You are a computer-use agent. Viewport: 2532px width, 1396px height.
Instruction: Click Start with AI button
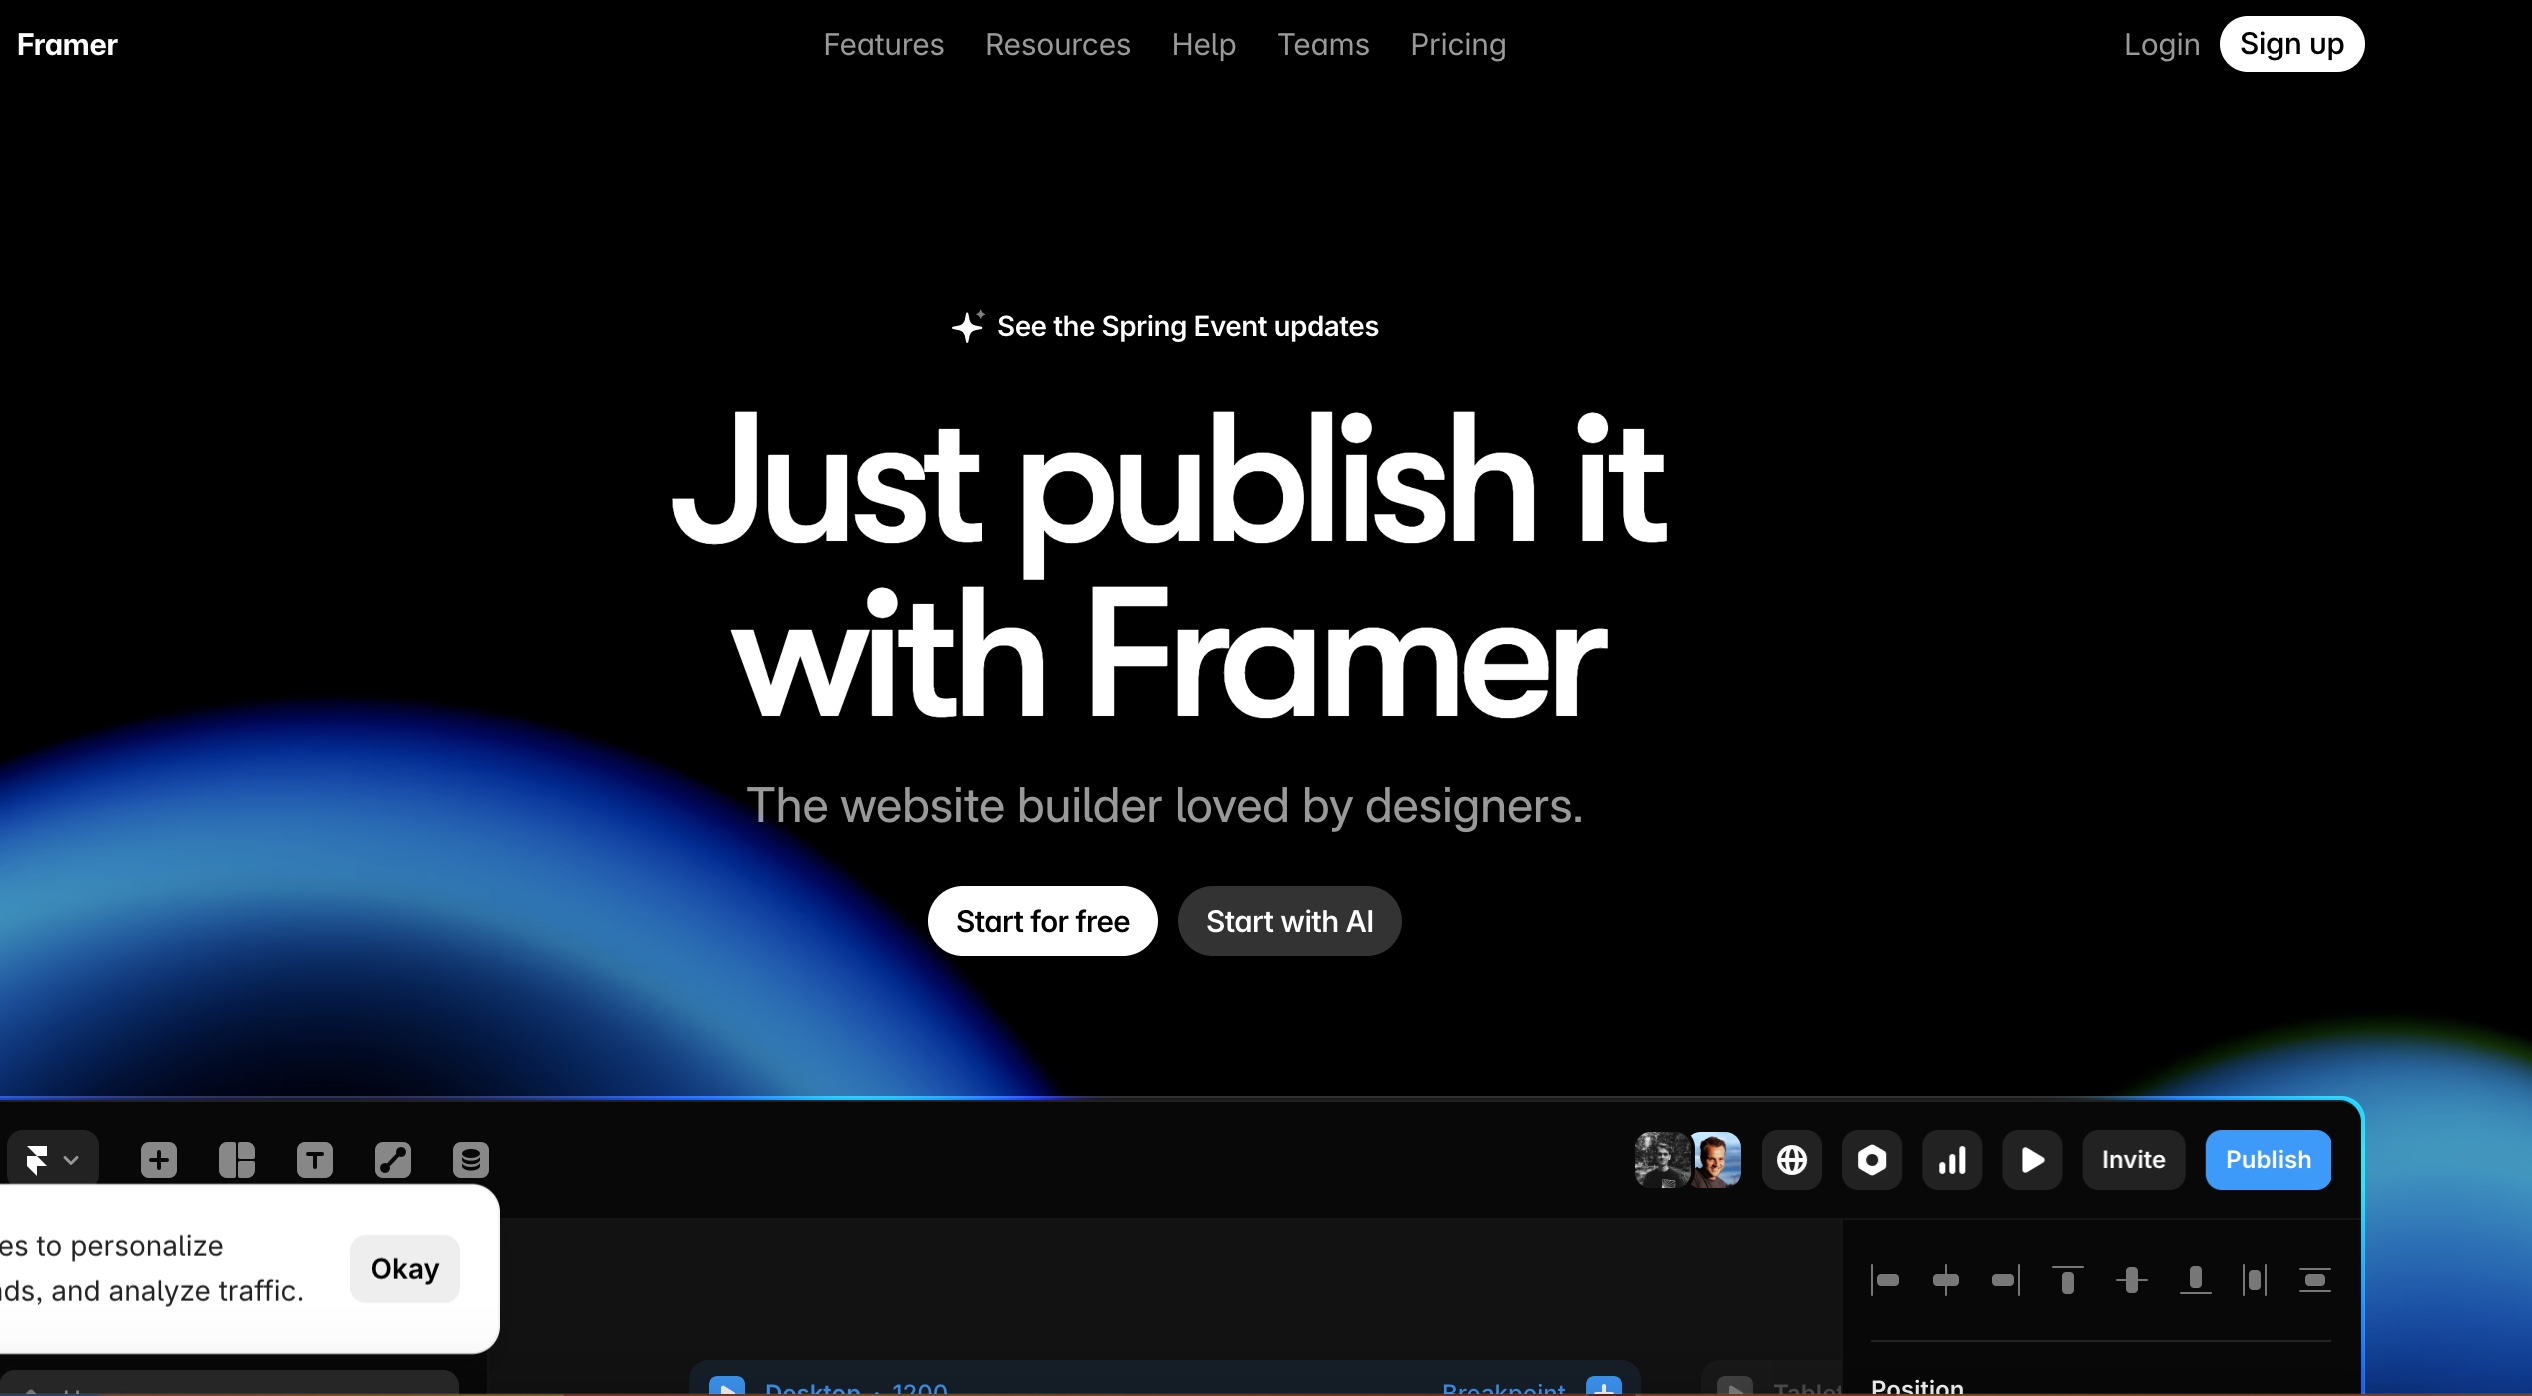[x=1289, y=921]
